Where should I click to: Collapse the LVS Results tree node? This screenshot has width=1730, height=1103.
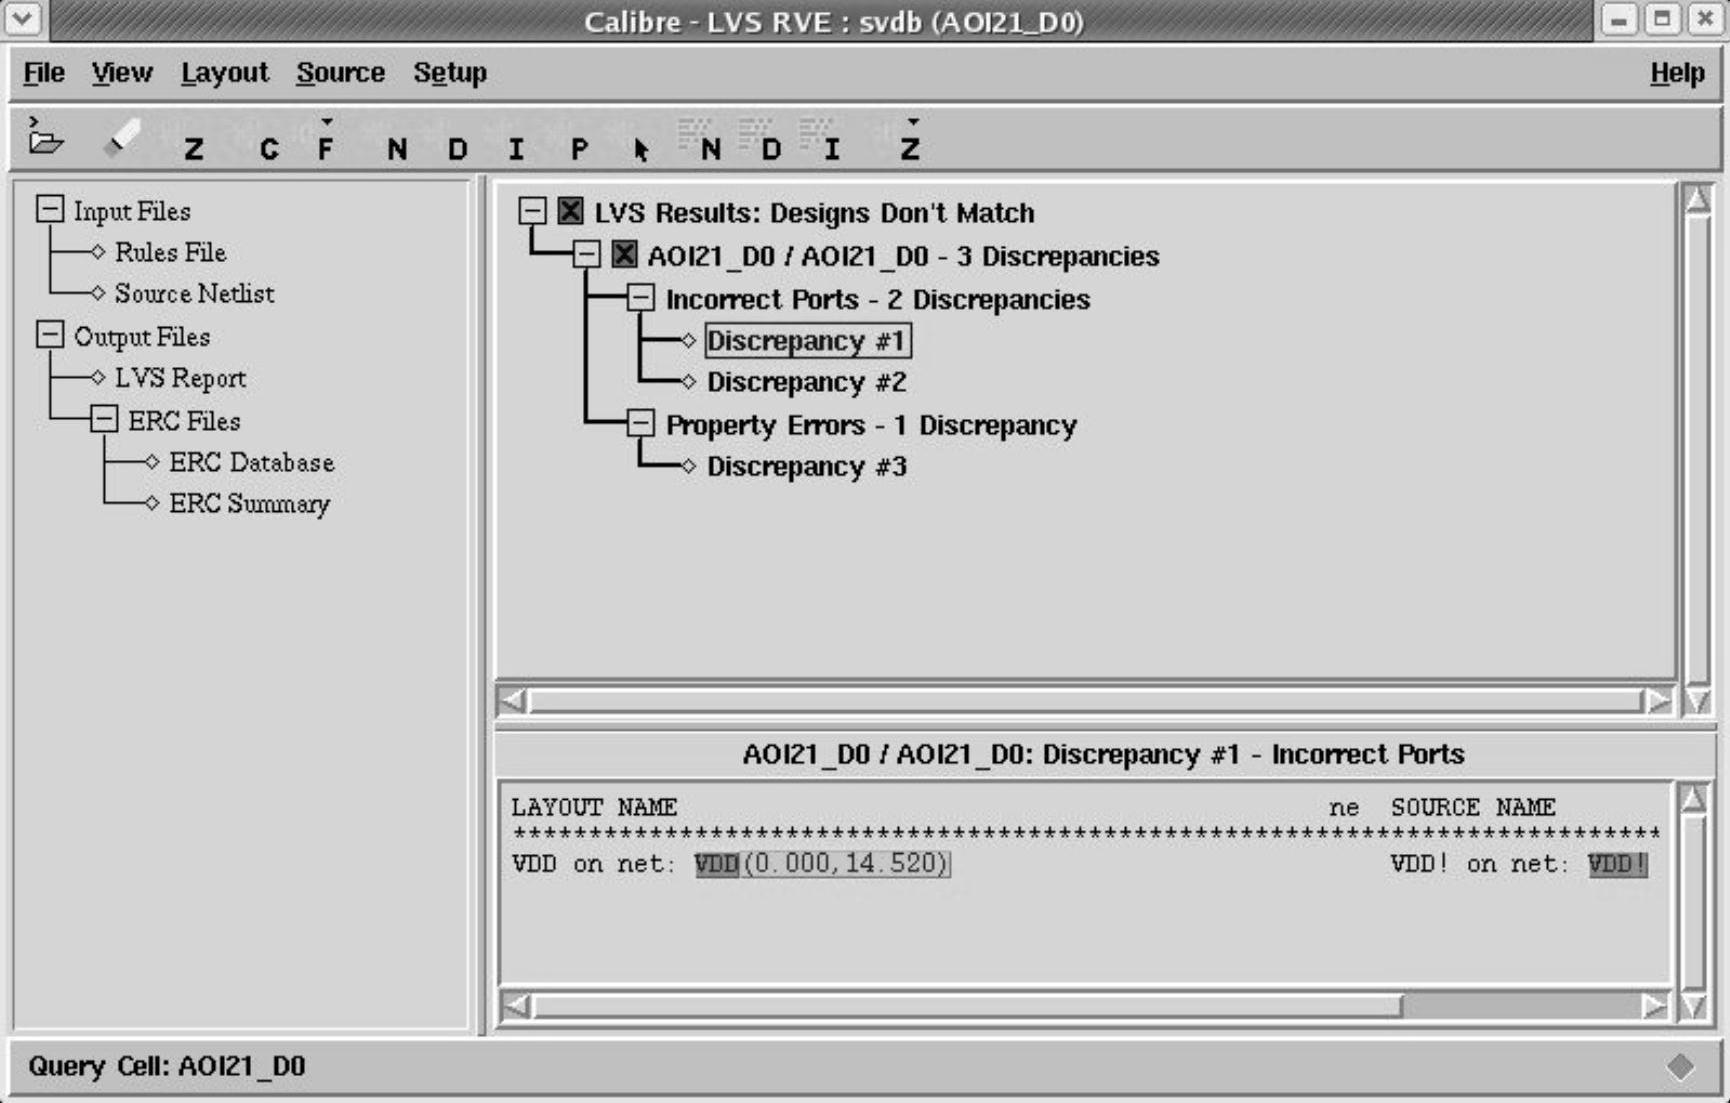point(532,210)
